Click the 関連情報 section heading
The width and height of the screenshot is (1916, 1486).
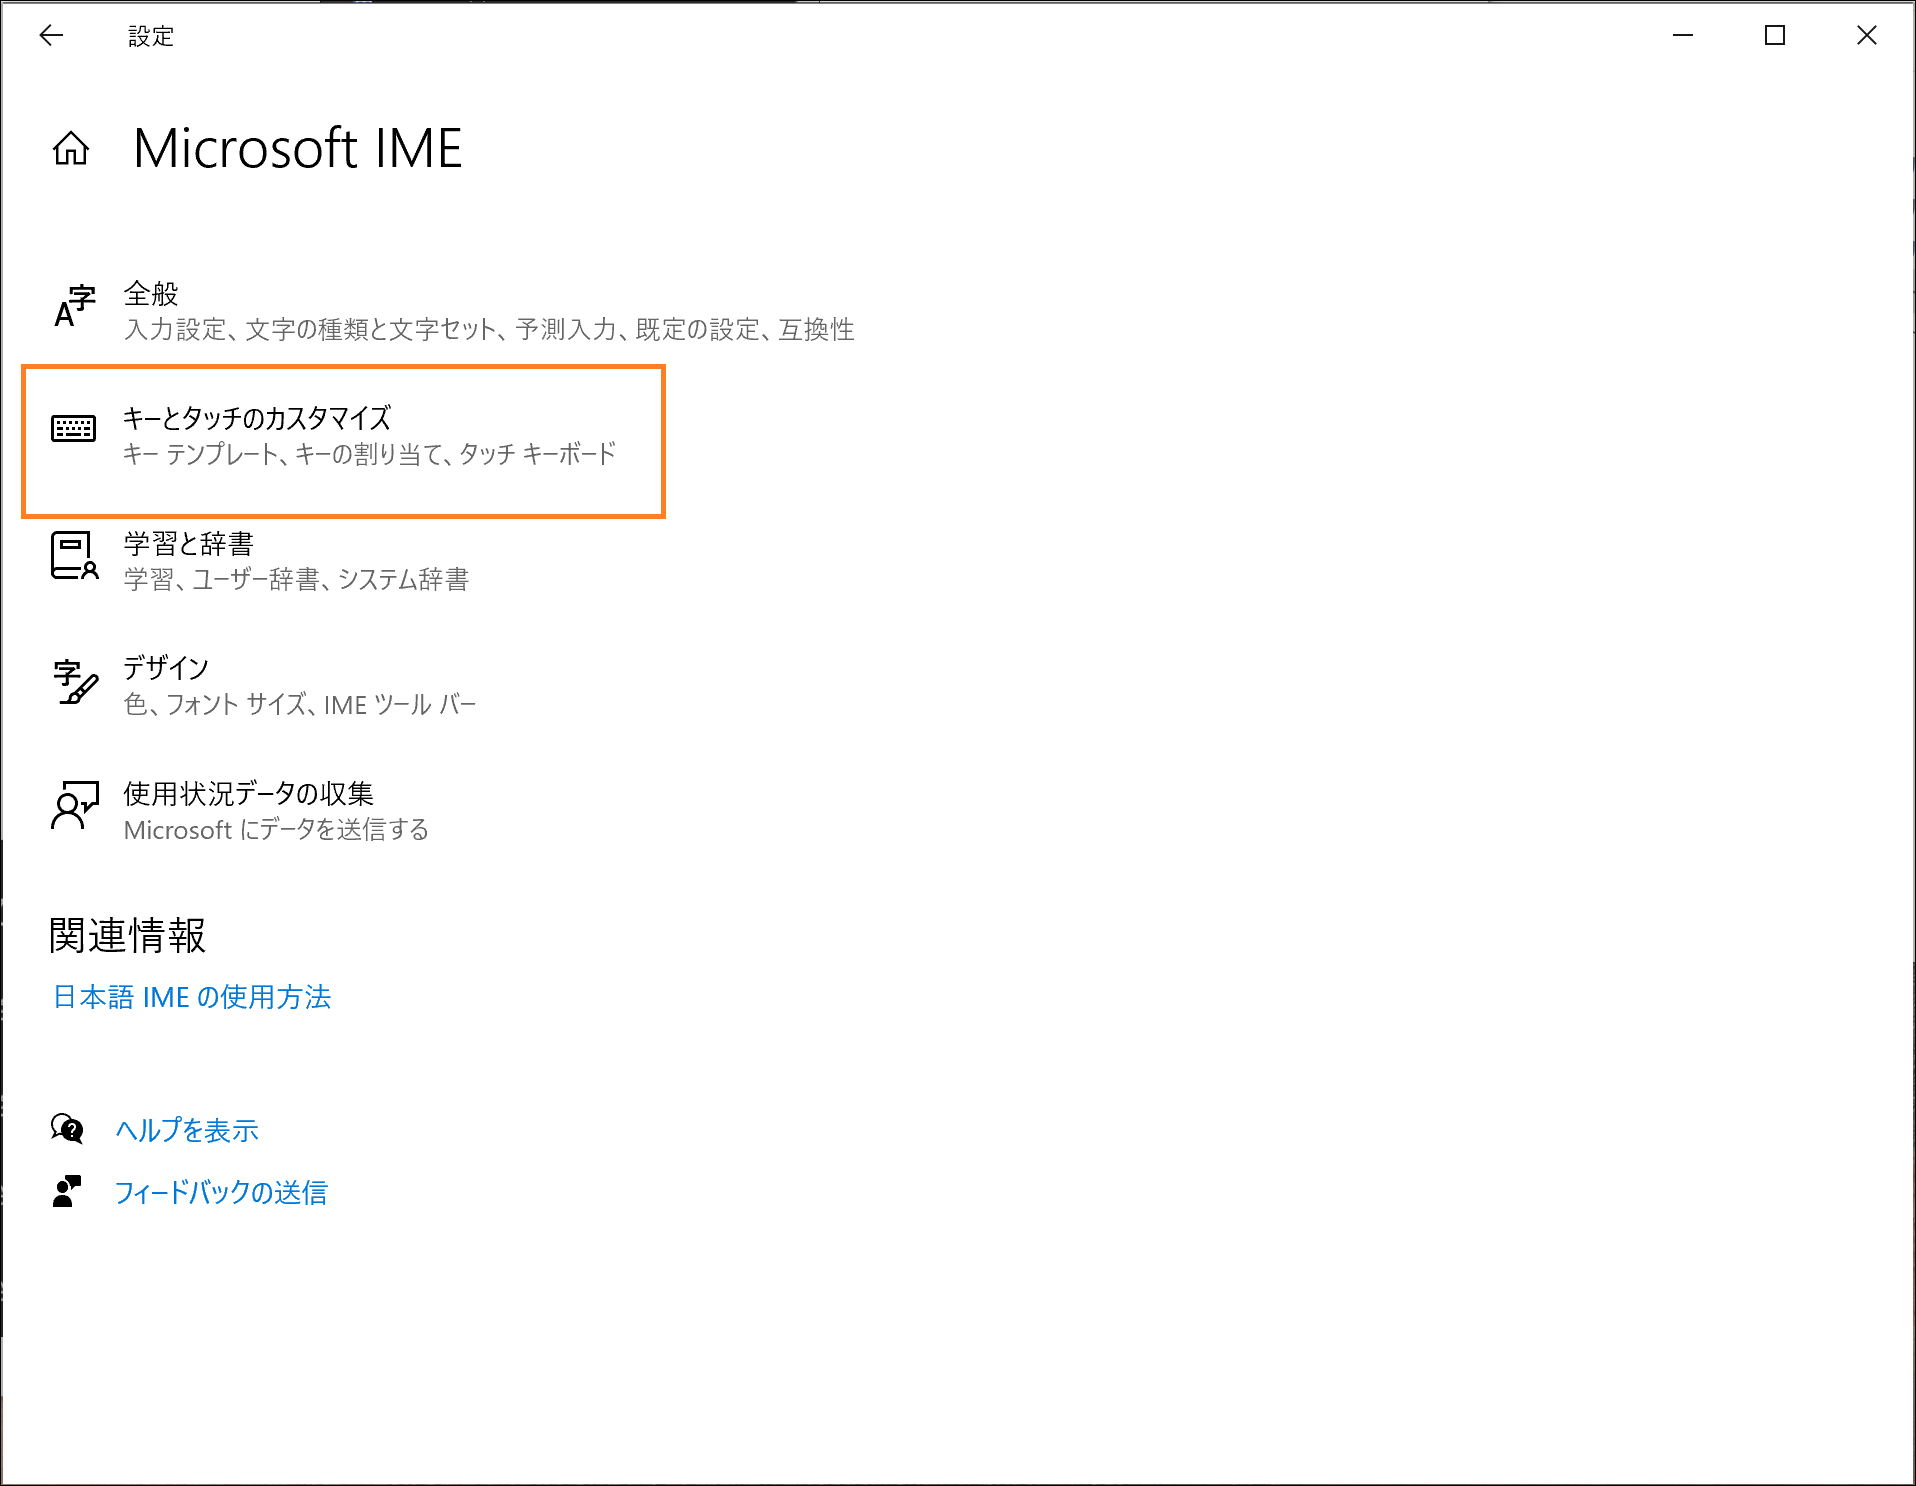(128, 936)
